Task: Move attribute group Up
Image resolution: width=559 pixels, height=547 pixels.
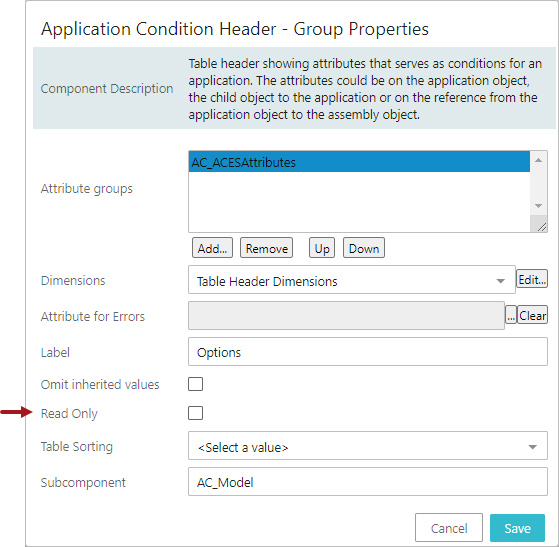Action: (x=322, y=248)
